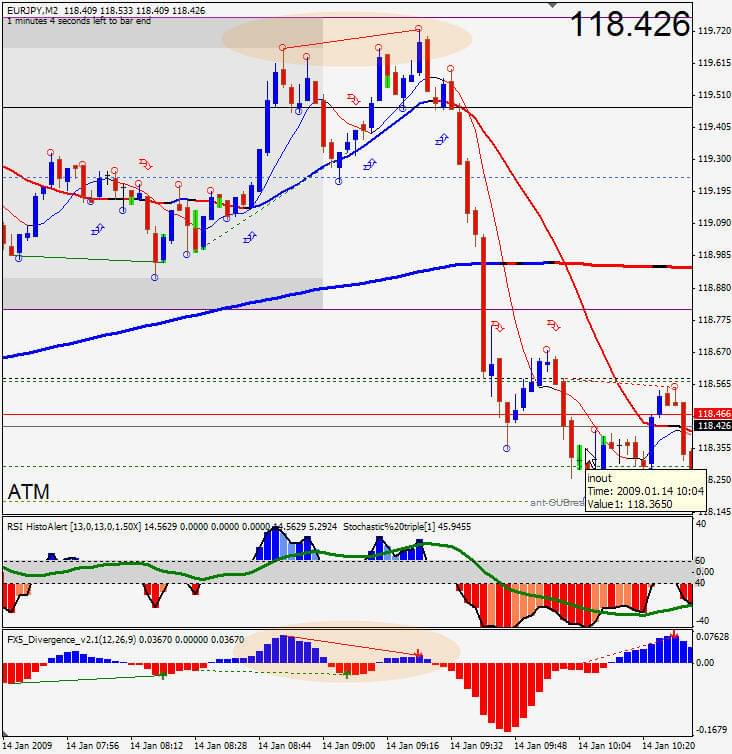The width and height of the screenshot is (732, 754).
Task: Click the 14 Jan 09:00 time axis label
Action: (349, 746)
